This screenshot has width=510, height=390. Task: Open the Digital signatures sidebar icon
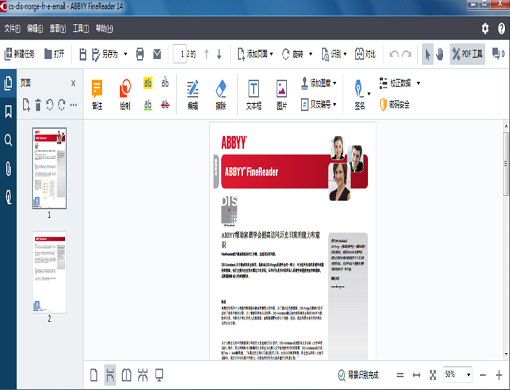(x=8, y=197)
